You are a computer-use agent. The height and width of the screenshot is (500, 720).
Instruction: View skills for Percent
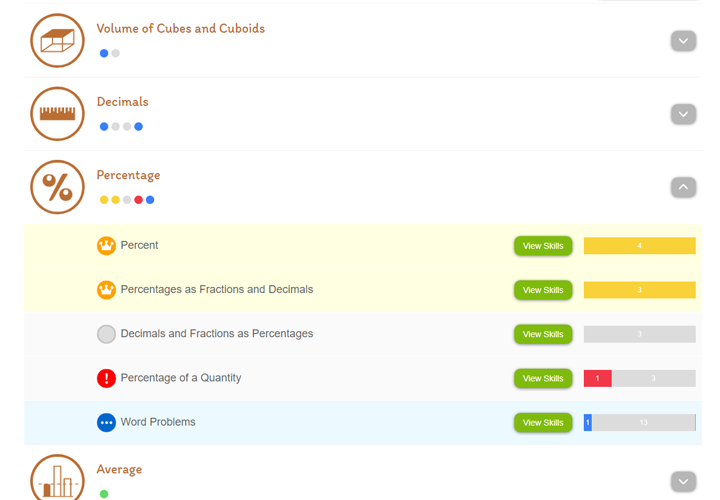tap(543, 246)
